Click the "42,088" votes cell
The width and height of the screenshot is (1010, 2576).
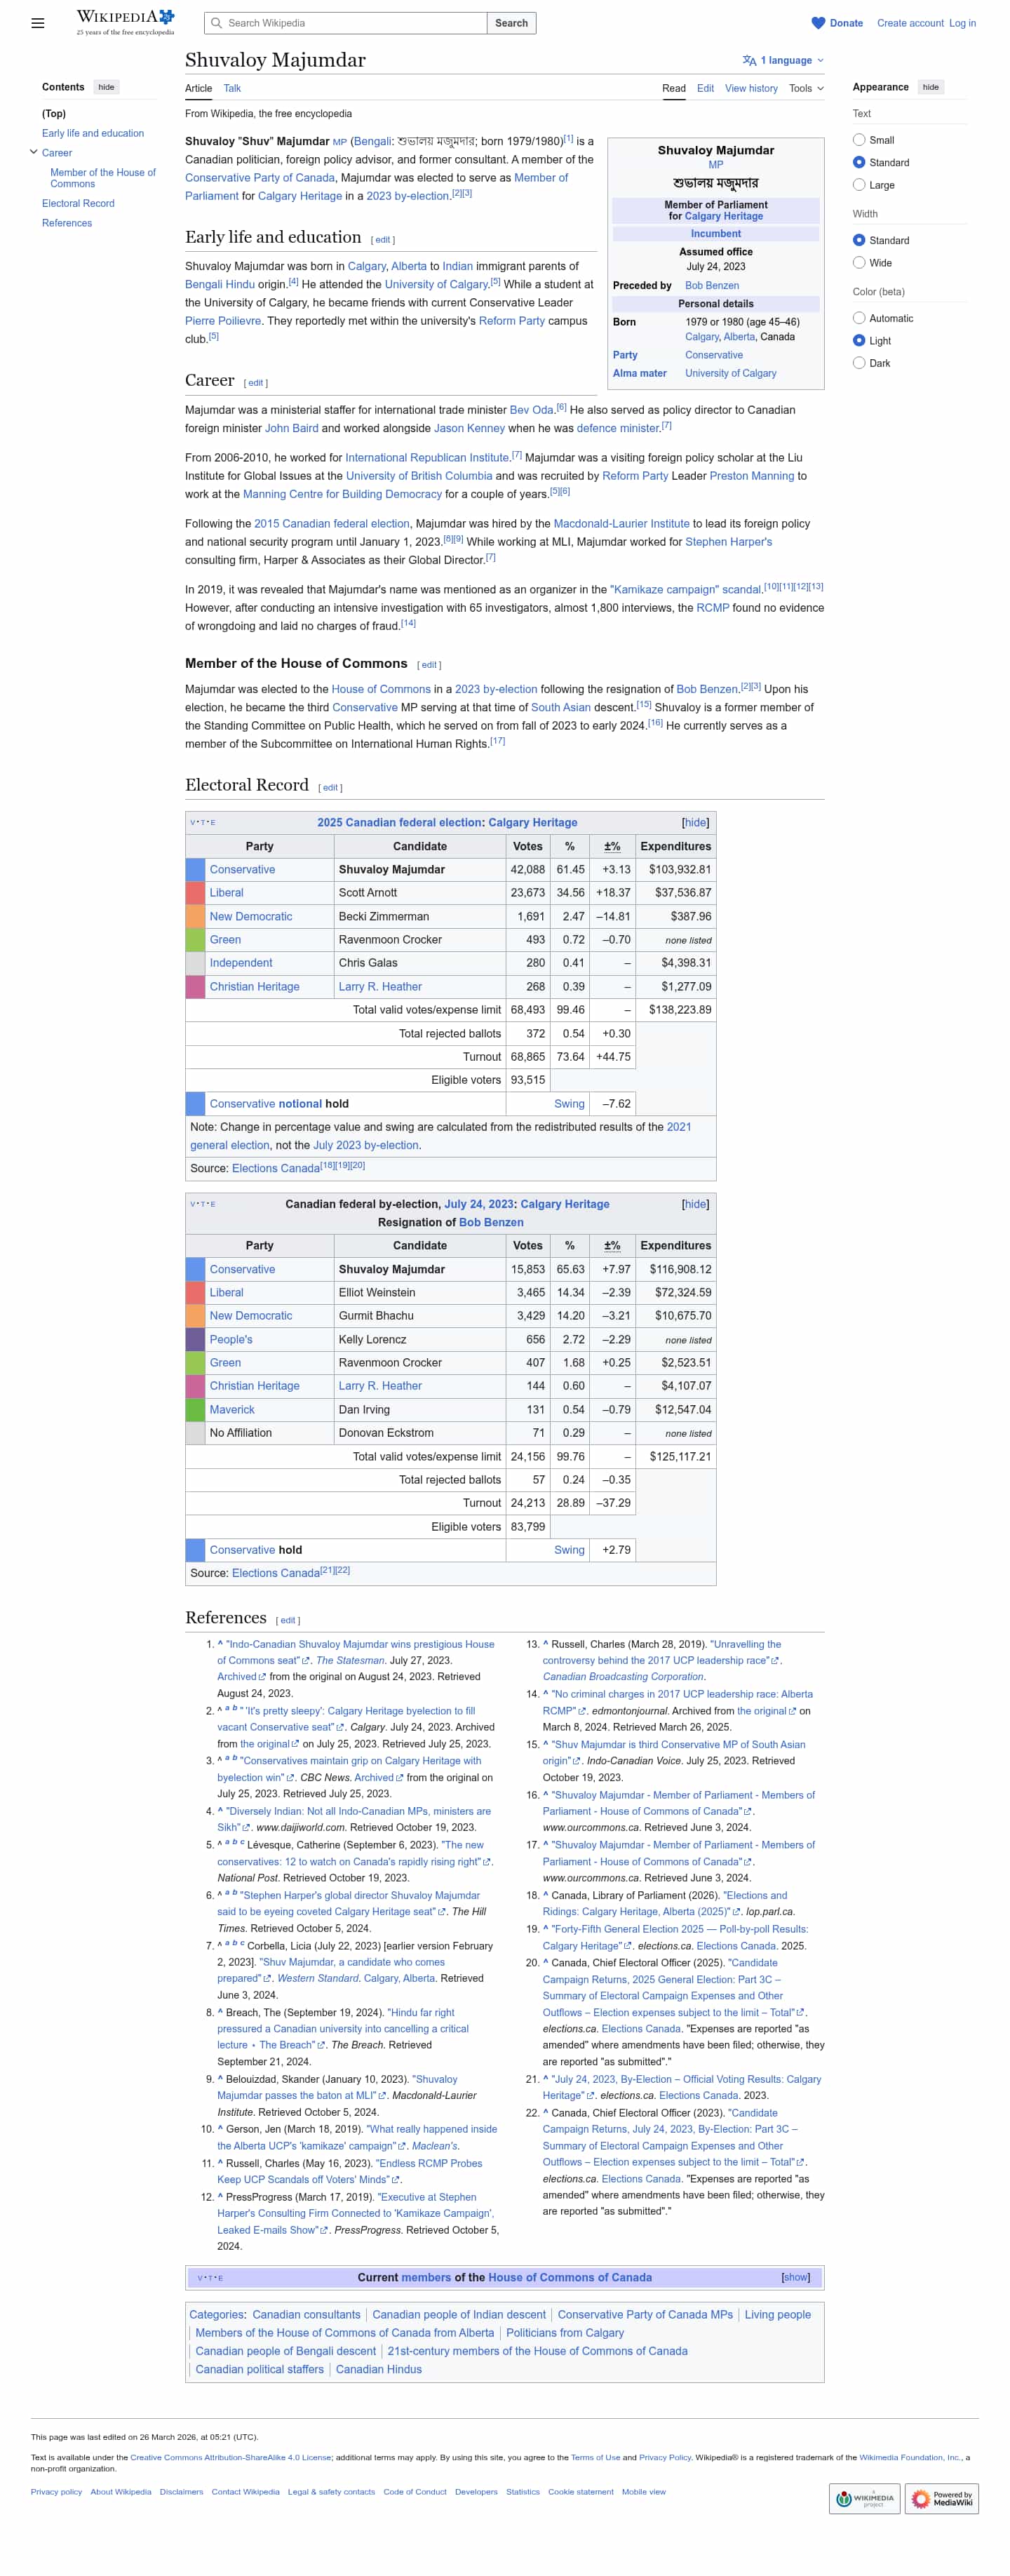click(528, 870)
